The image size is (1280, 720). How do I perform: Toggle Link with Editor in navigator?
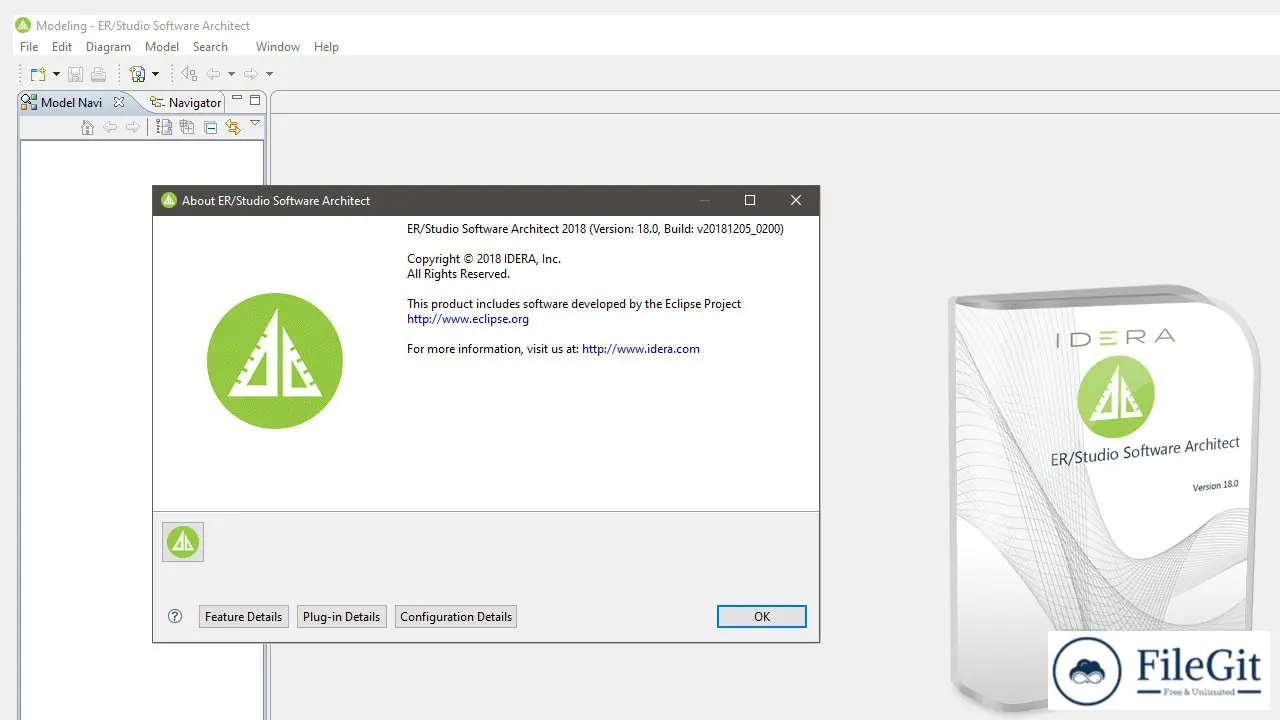[233, 127]
